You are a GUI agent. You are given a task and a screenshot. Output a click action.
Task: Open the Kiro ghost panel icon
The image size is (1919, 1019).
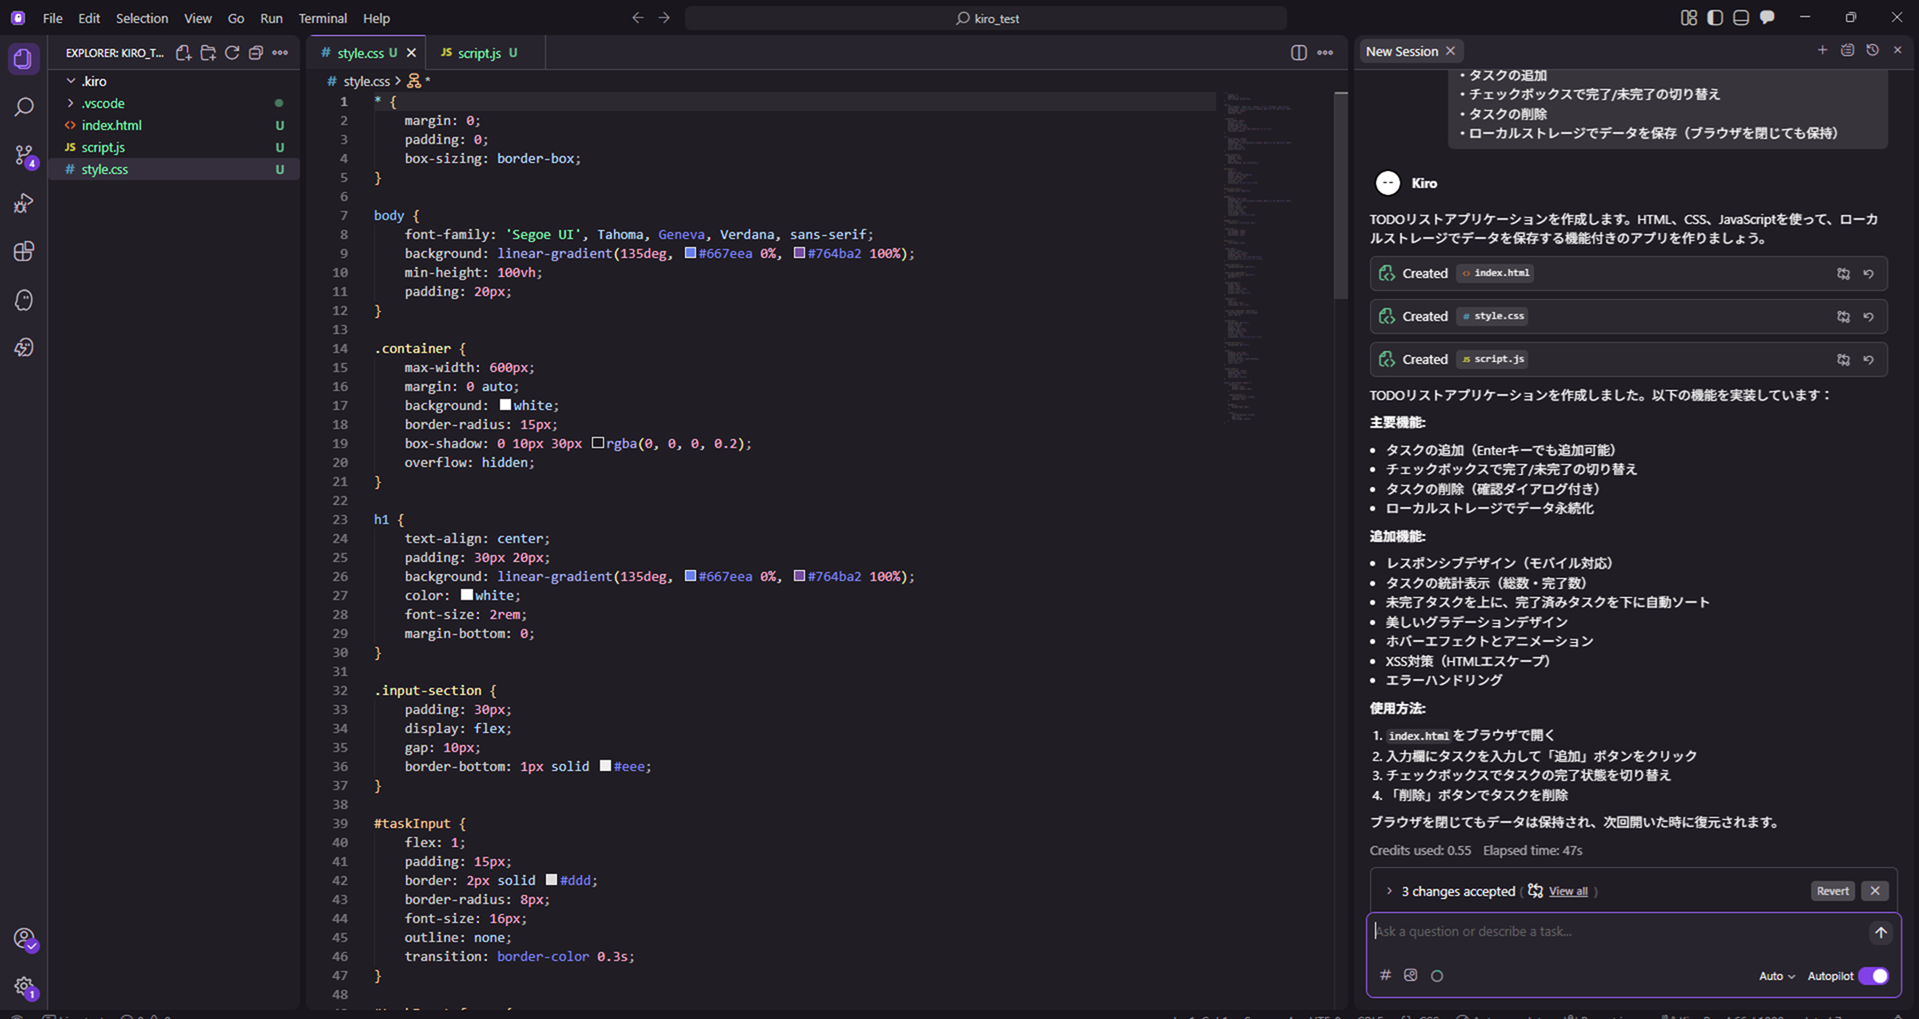[x=24, y=300]
